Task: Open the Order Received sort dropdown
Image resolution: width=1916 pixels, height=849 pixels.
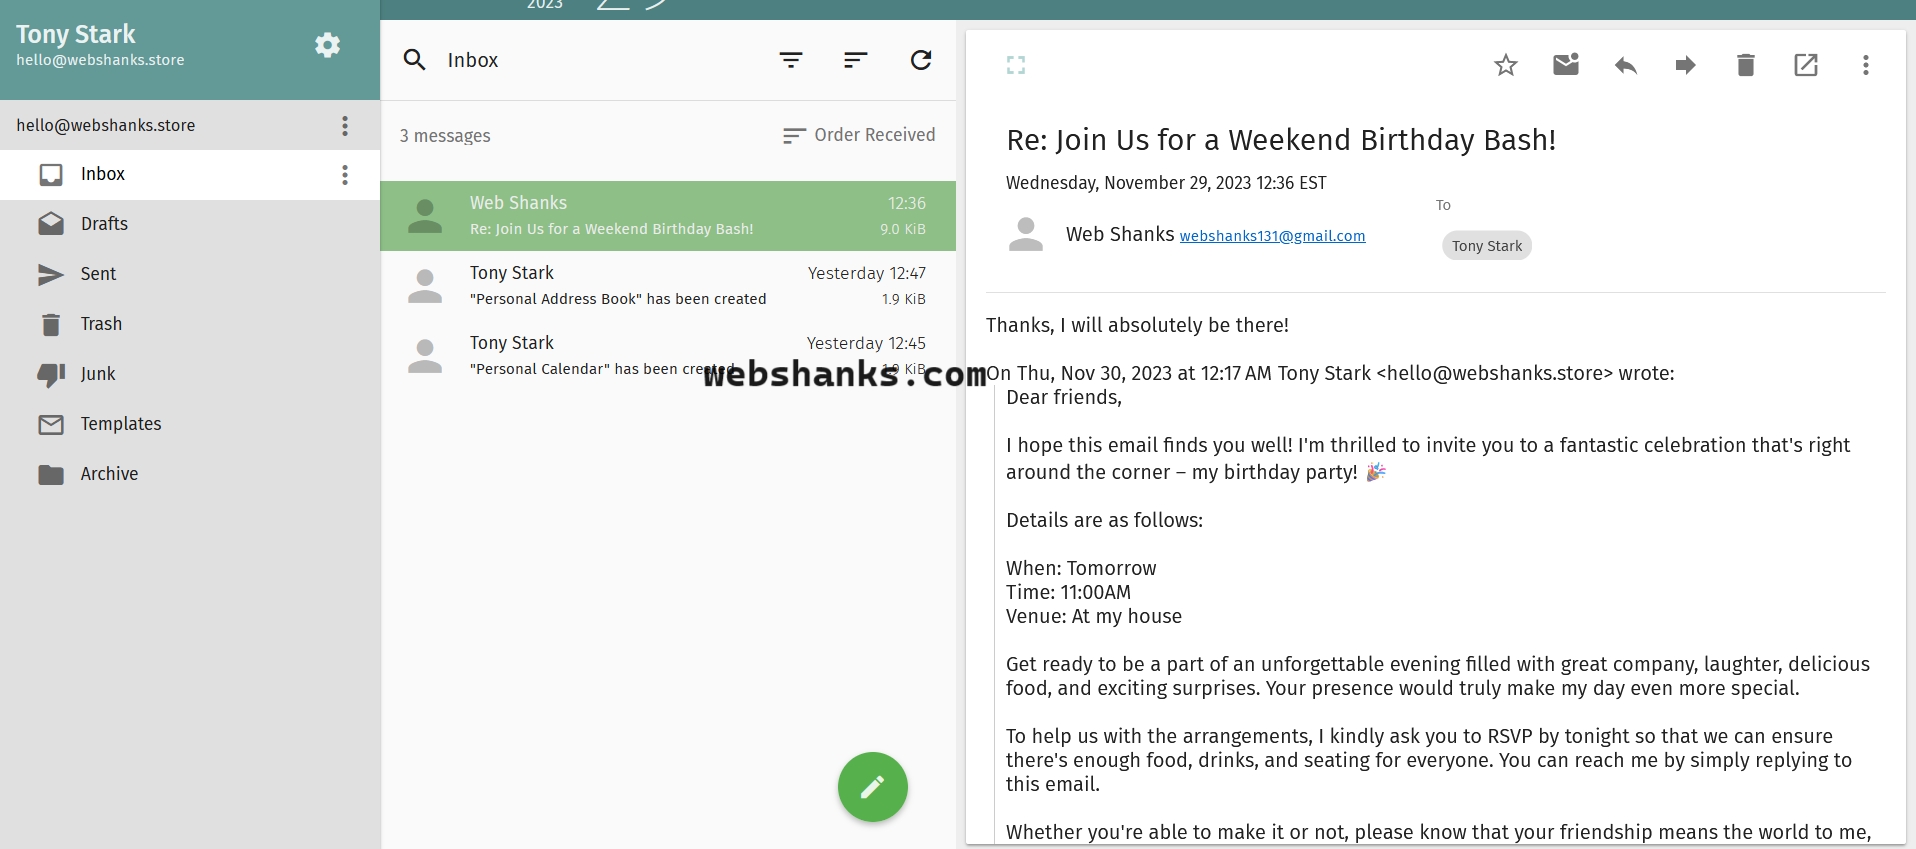Action: pyautogui.click(x=859, y=135)
